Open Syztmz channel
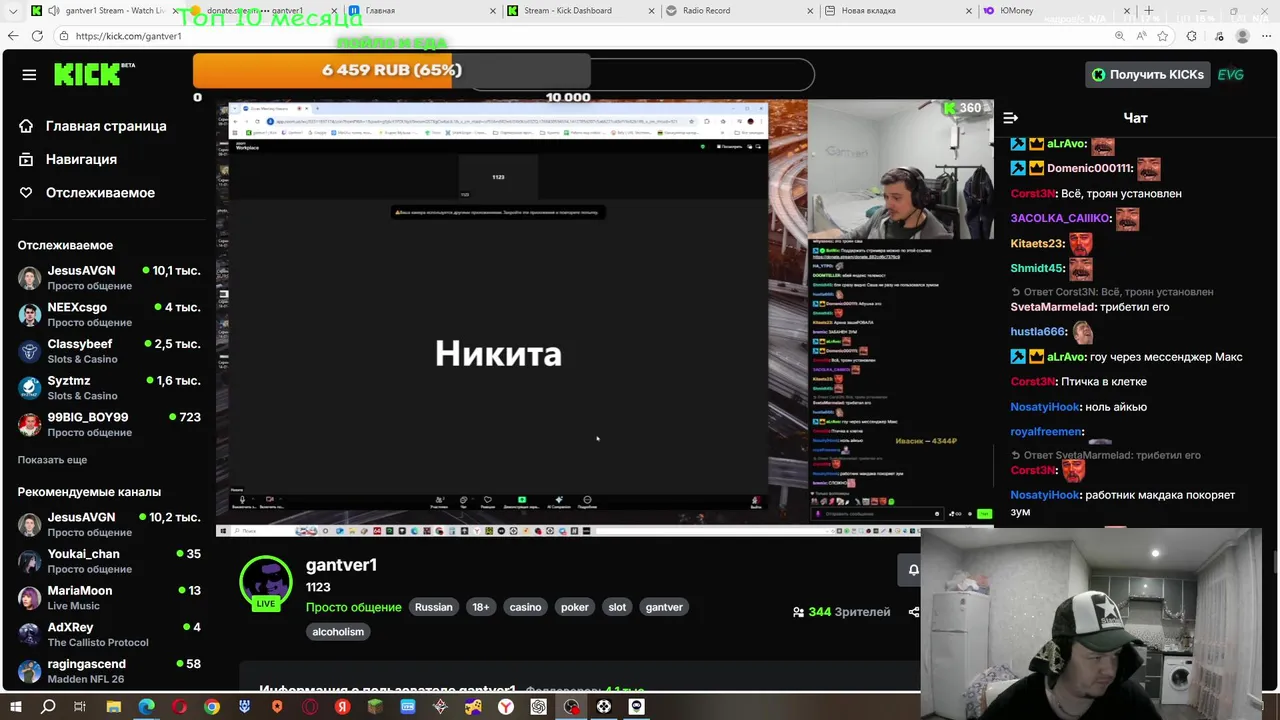This screenshot has width=1280, height=720. 108,388
